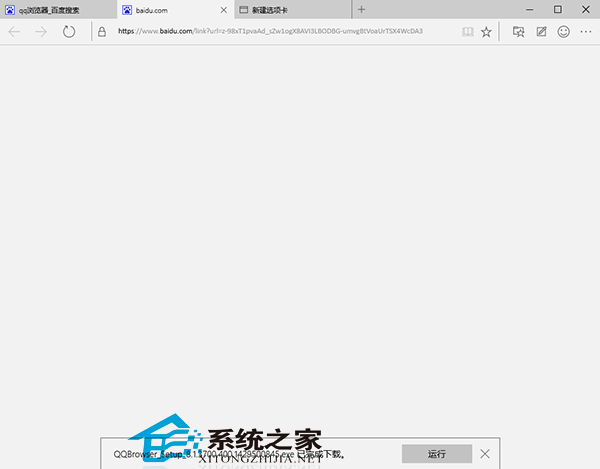Make a web note with pen icon
The image size is (600, 469).
click(x=541, y=32)
